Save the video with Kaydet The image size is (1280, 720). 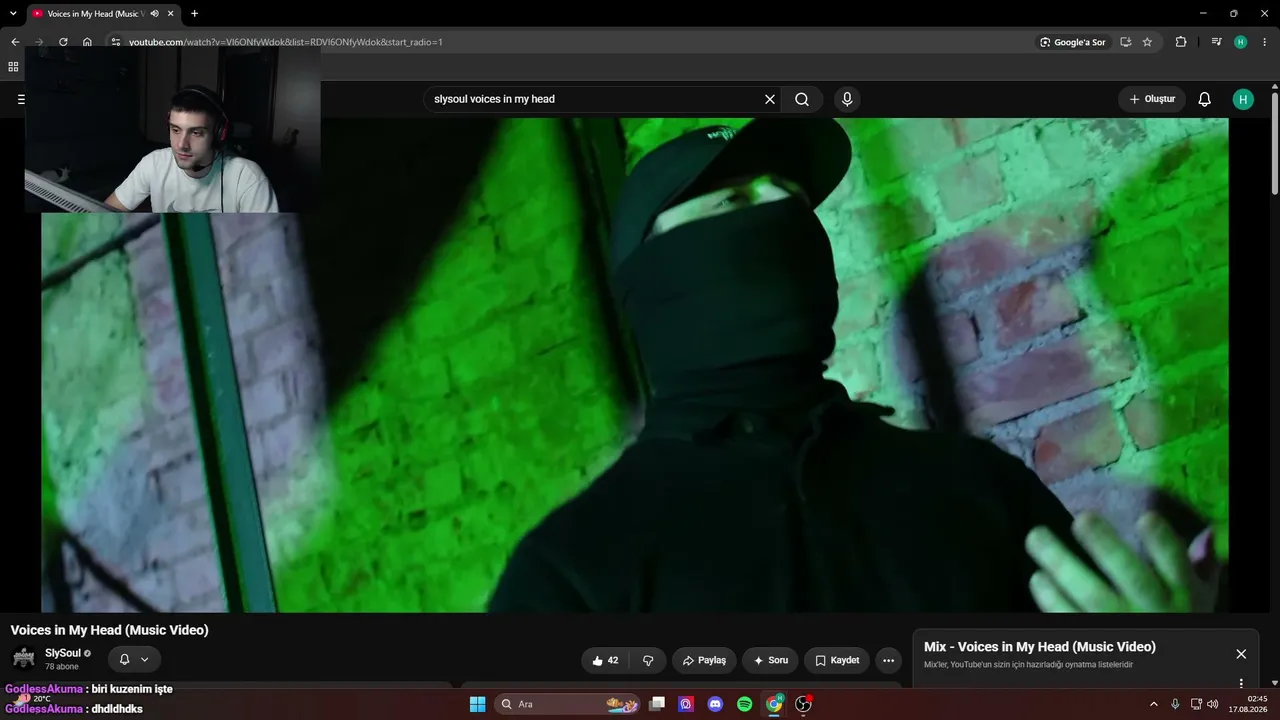point(837,660)
